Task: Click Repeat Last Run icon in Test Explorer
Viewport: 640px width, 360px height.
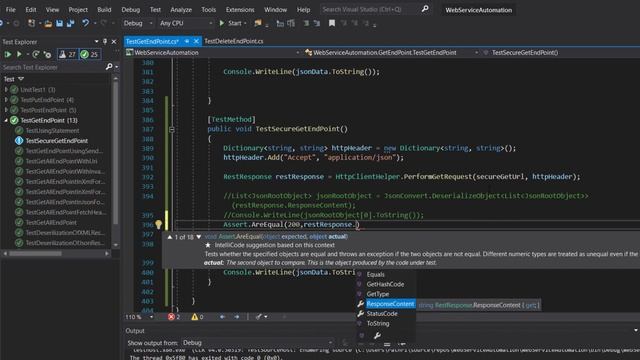Action: pos(36,54)
